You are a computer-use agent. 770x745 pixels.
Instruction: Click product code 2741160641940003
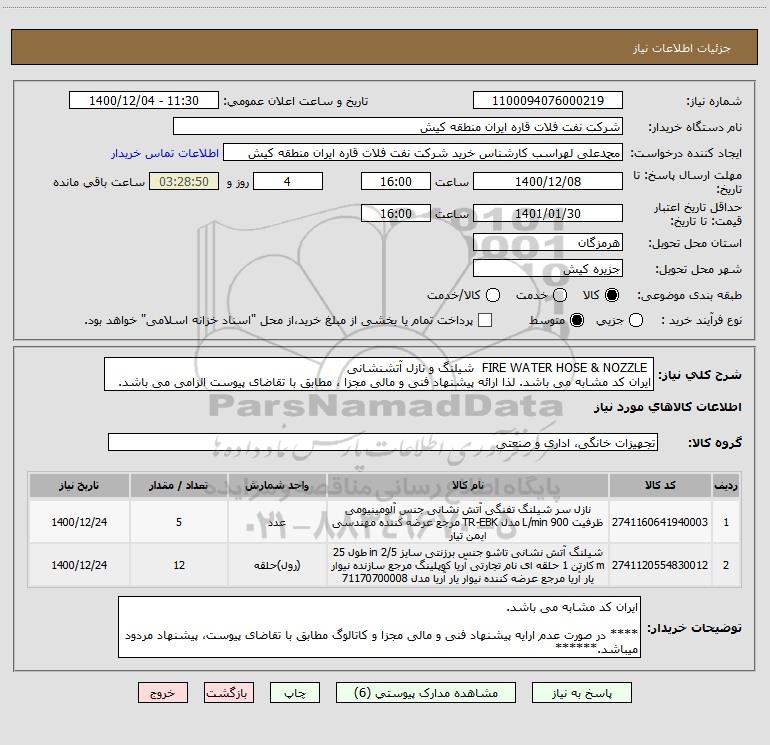coord(660,522)
